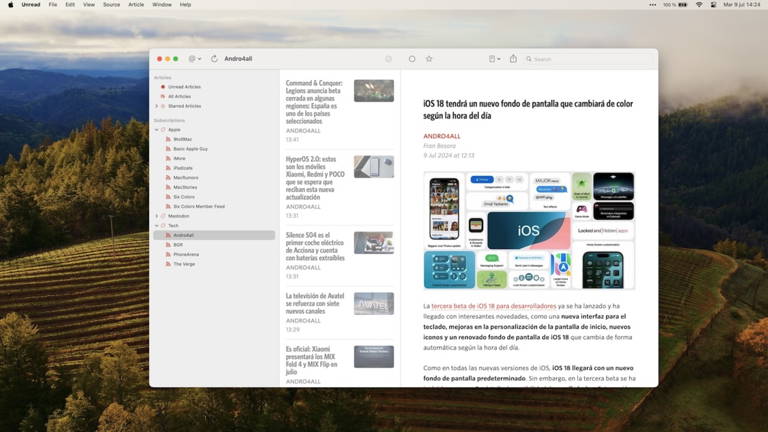Screen dimensions: 768x432
Task: Click the Xiaomi MIX Fold article thumbnail
Action: click(x=374, y=357)
